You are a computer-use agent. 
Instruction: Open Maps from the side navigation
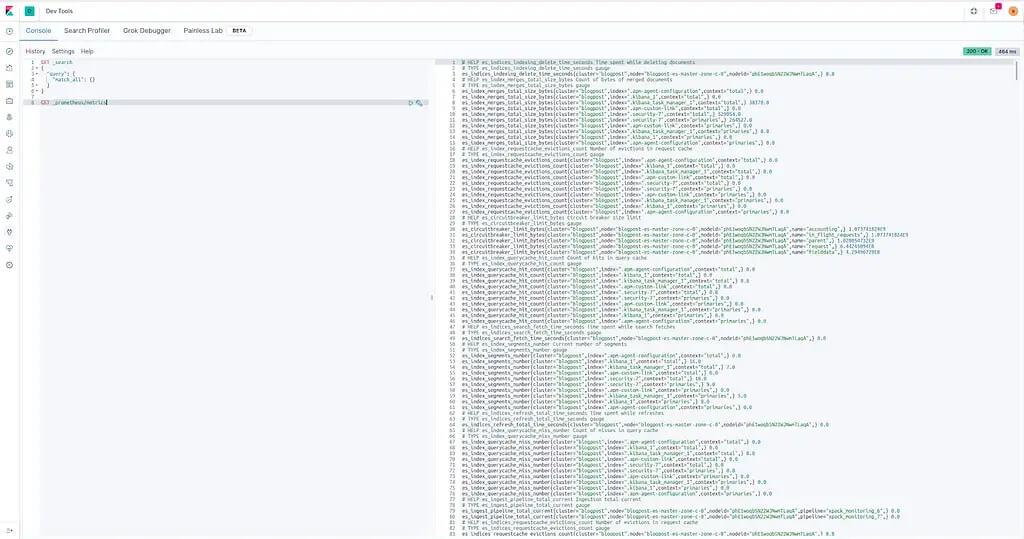(9, 117)
